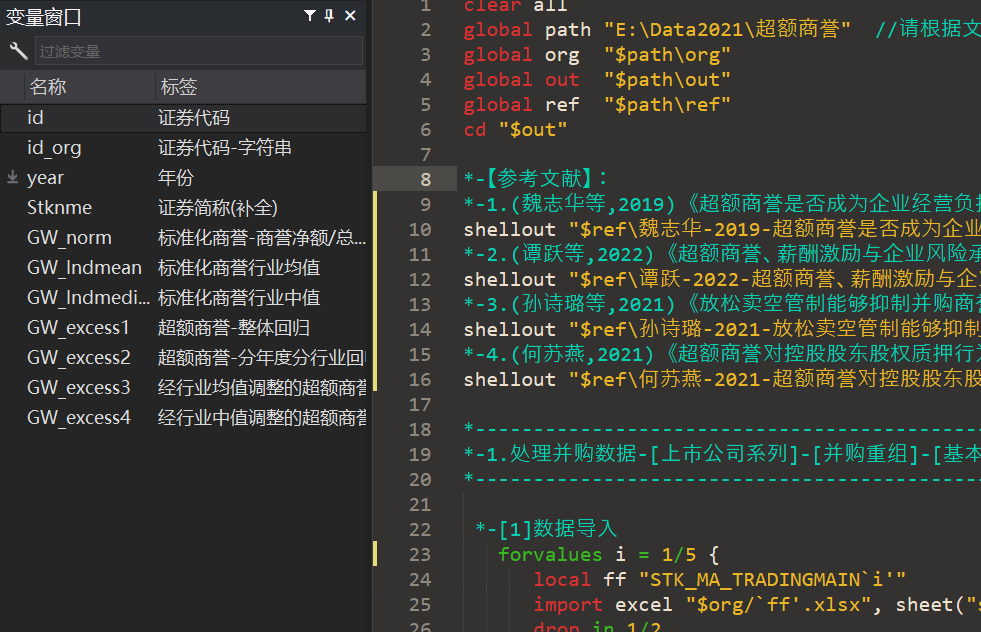This screenshot has height=632, width=981.
Task: Click the shellout 孙诗璐-2021 code line
Action: [722, 329]
